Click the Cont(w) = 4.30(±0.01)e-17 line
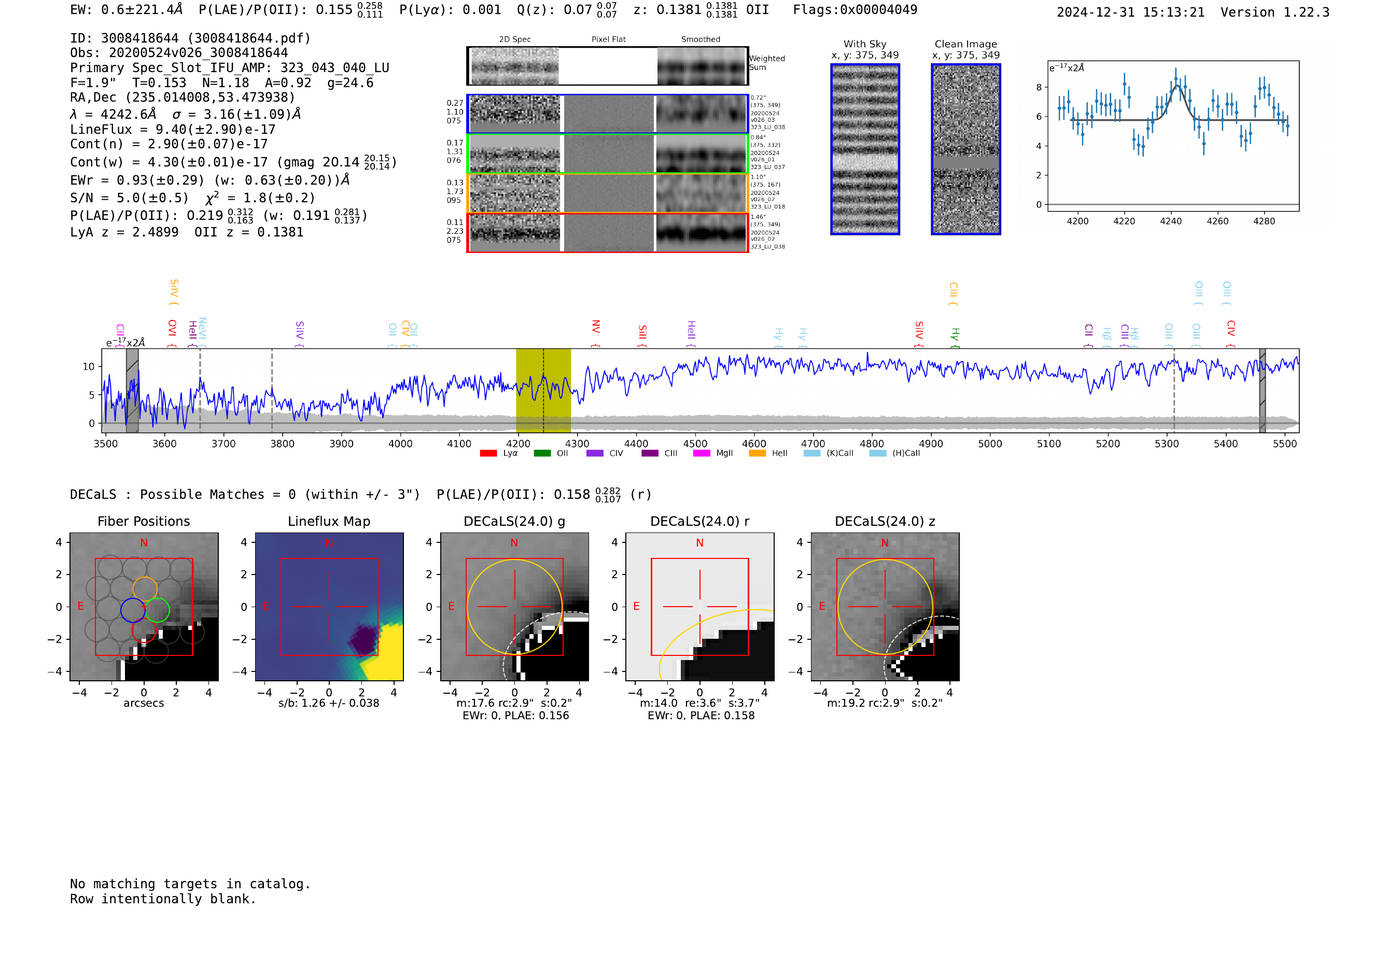Viewport: 1400px width, 953px height. click(x=233, y=161)
